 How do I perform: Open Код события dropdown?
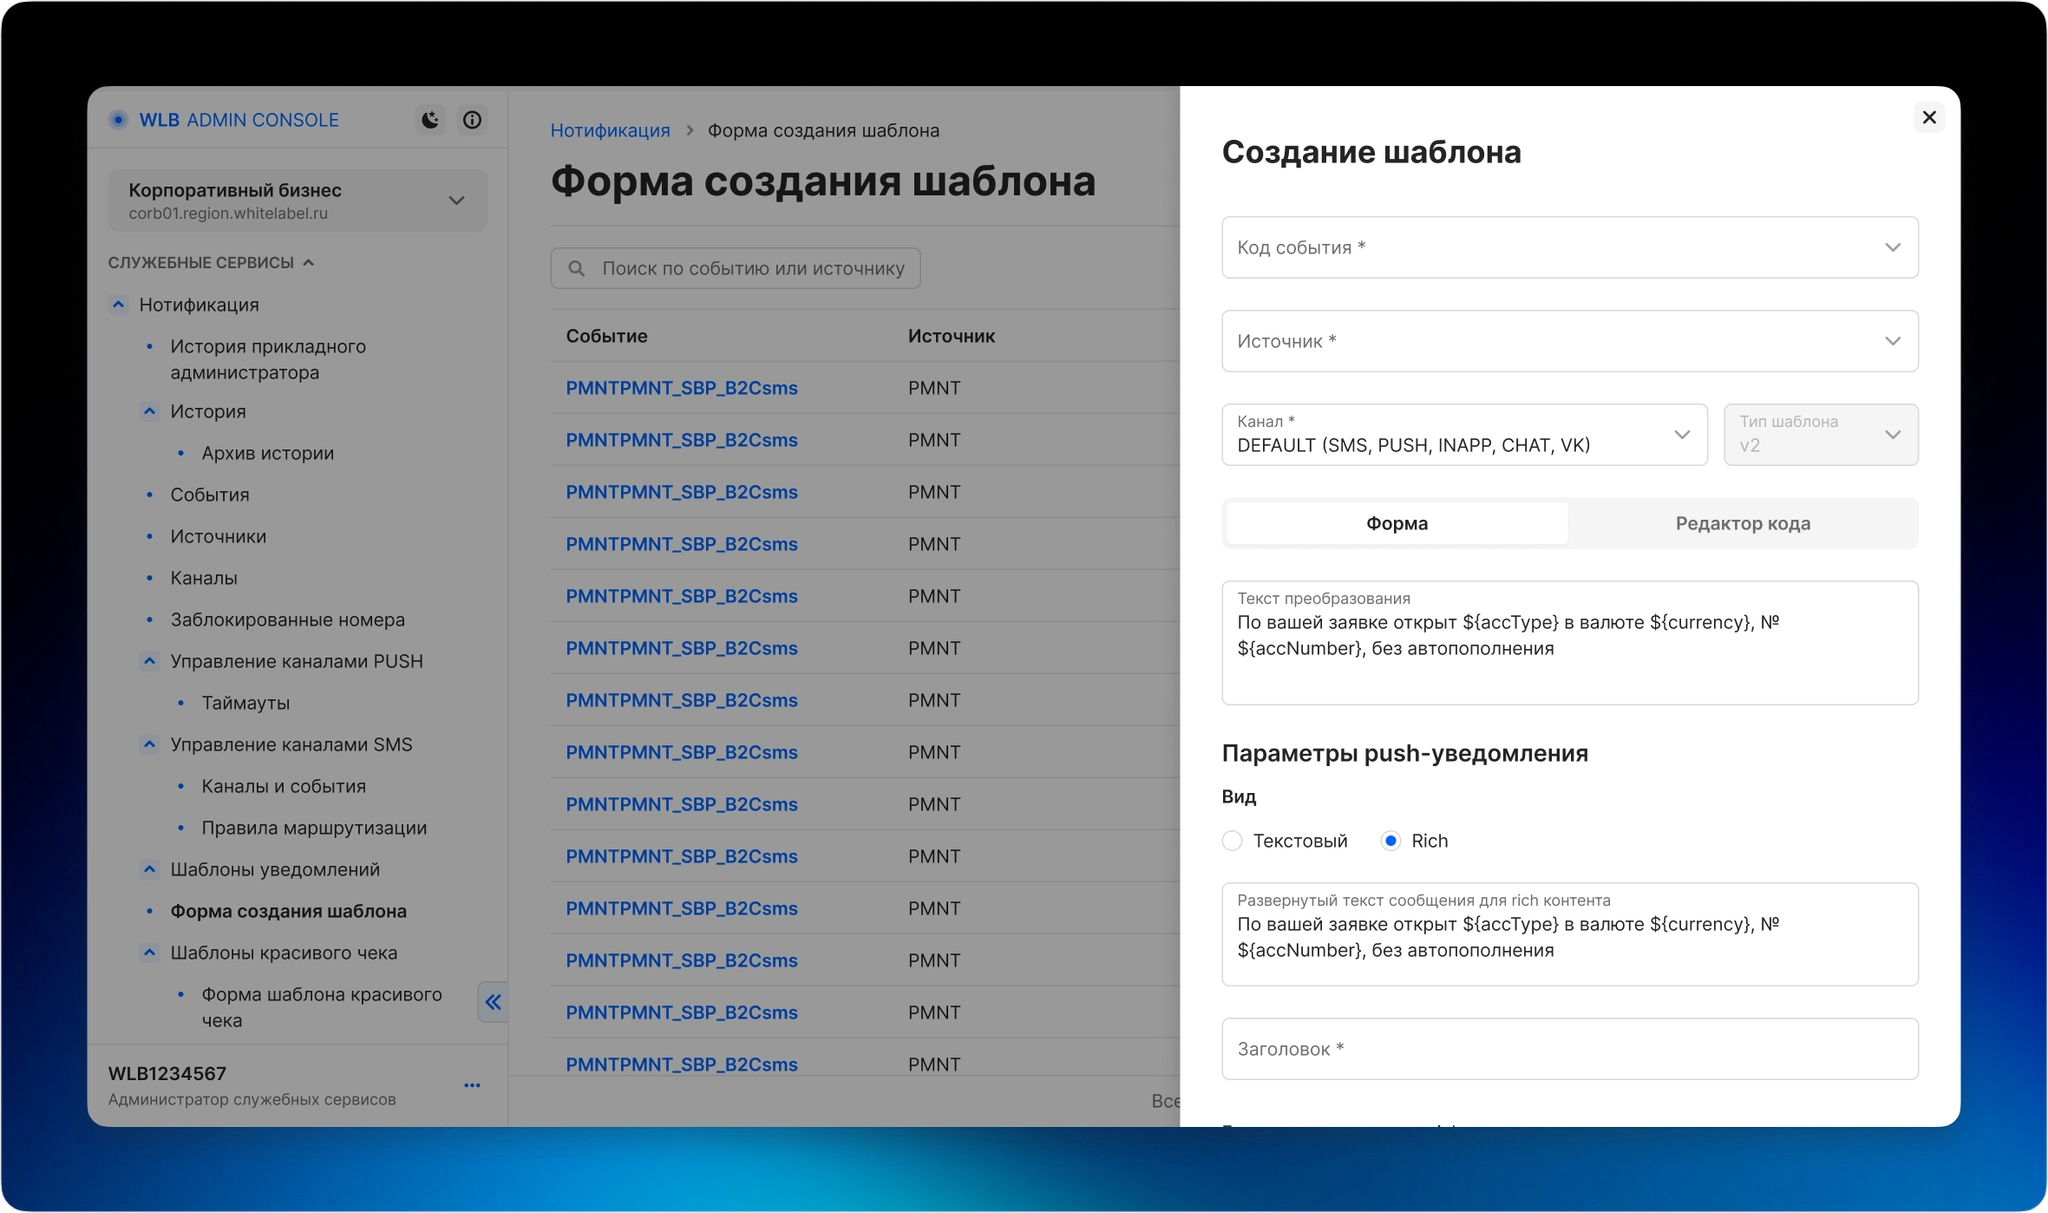coord(1570,247)
